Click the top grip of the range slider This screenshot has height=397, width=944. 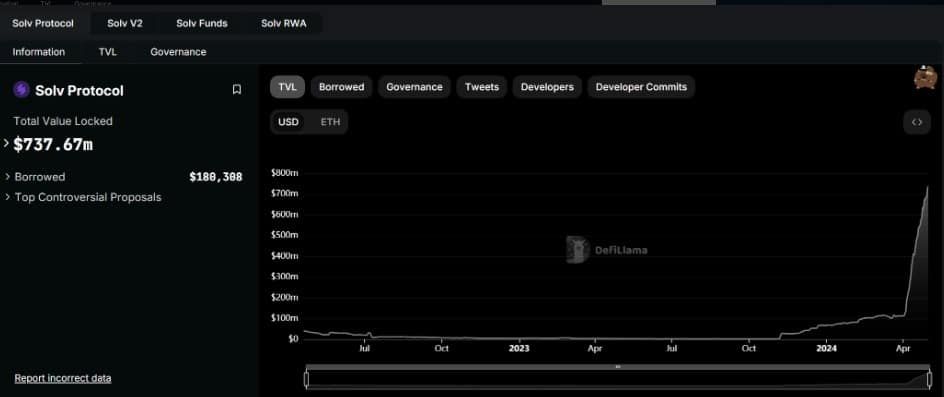point(618,366)
